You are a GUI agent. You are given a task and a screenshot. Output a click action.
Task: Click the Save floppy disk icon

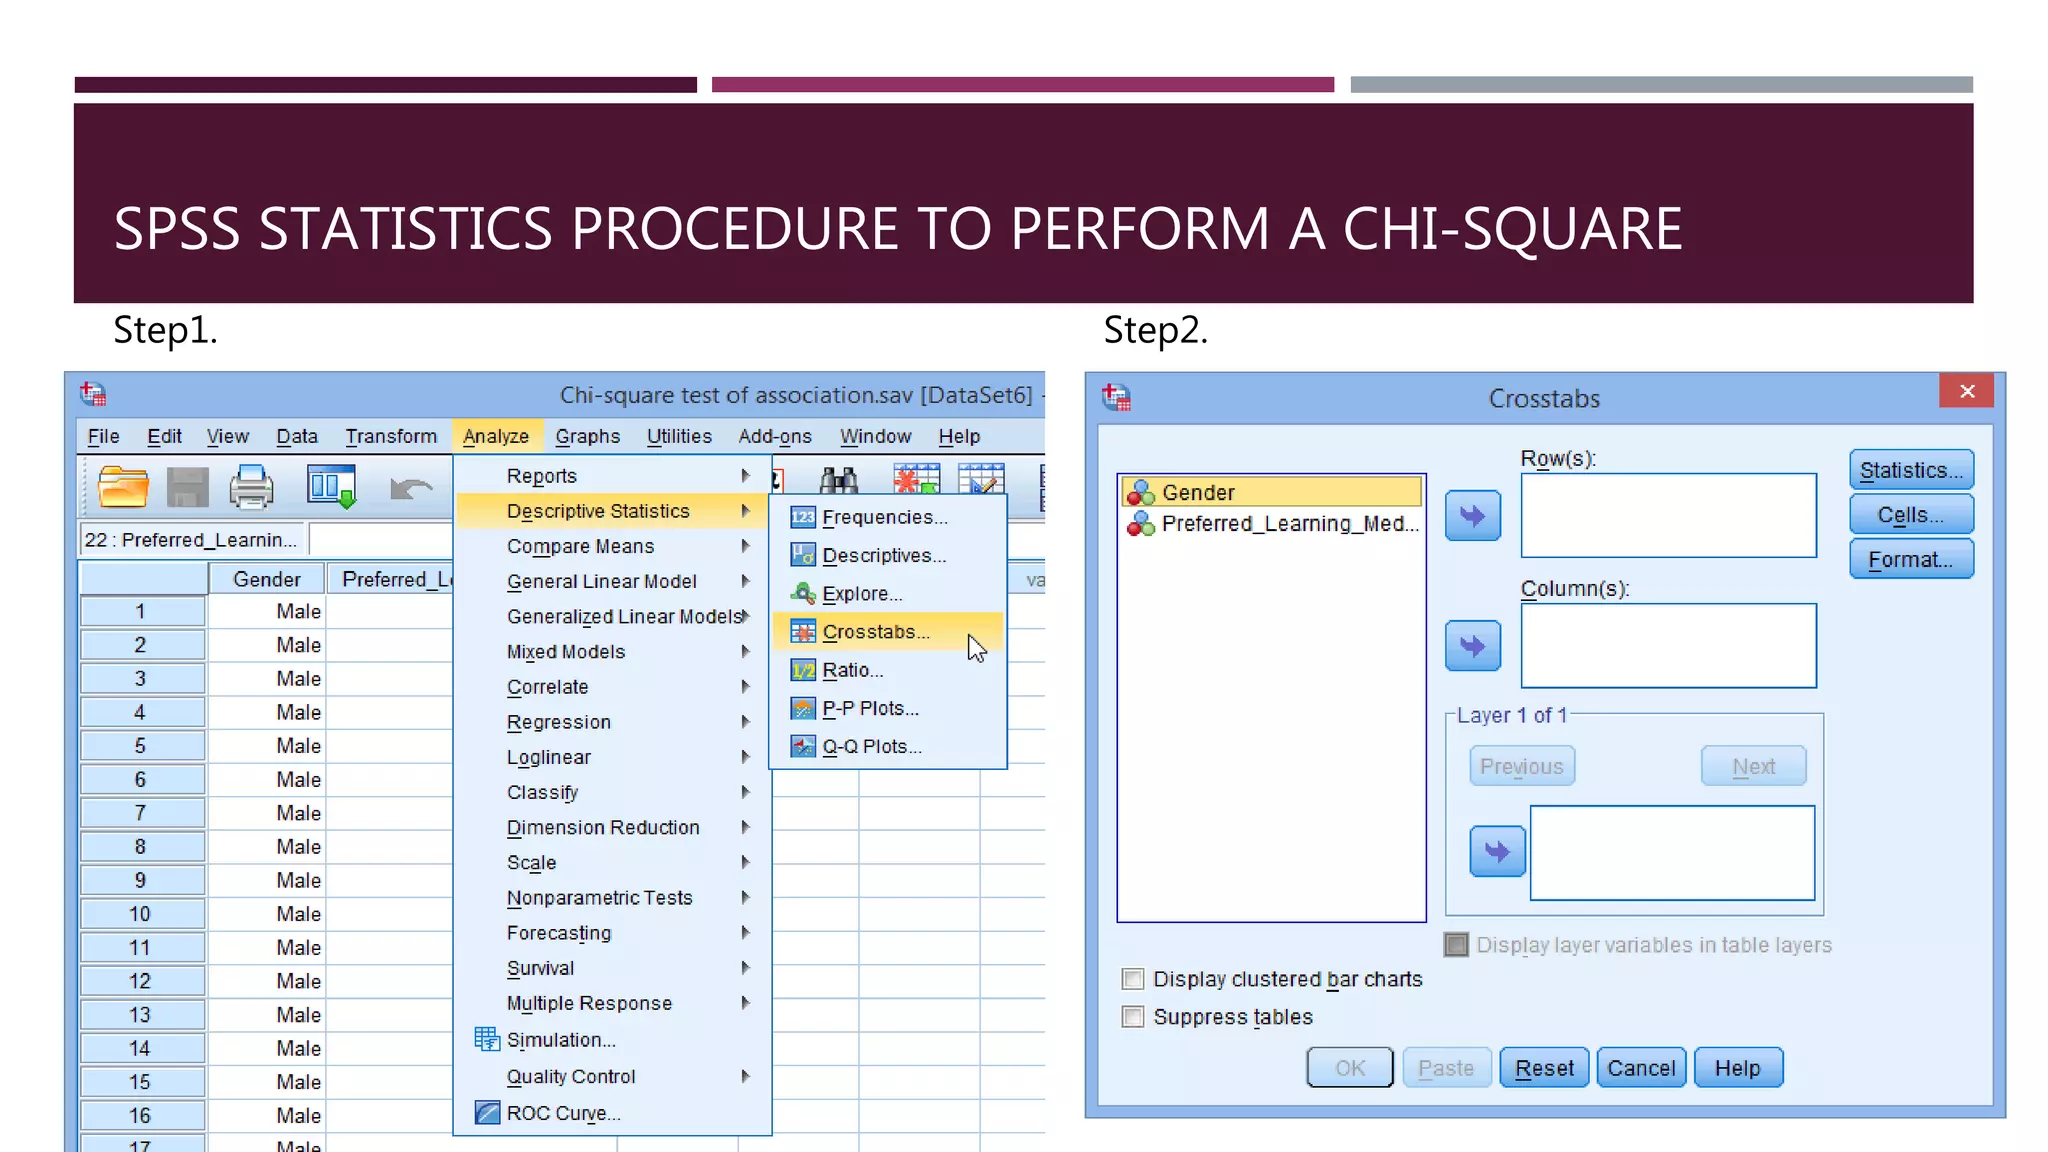point(187,487)
